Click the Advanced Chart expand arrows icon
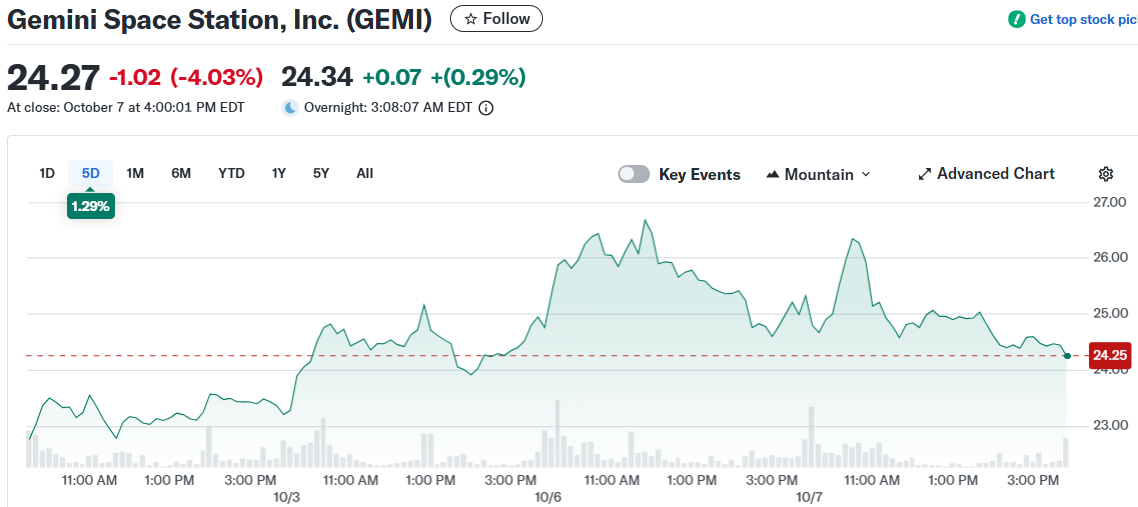Image resolution: width=1138 pixels, height=507 pixels. tap(924, 174)
